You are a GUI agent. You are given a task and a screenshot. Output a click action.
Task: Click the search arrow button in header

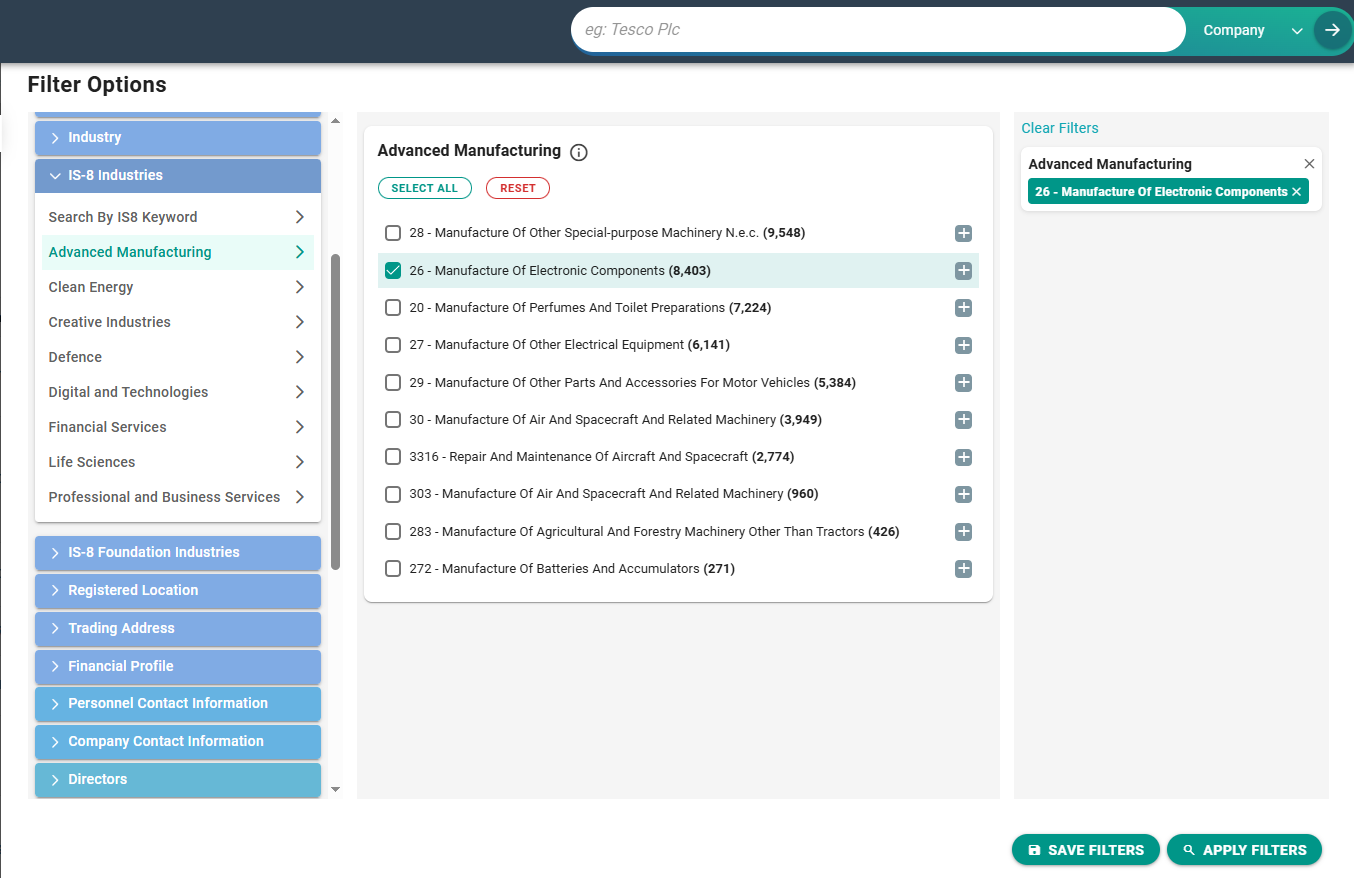[x=1331, y=30]
